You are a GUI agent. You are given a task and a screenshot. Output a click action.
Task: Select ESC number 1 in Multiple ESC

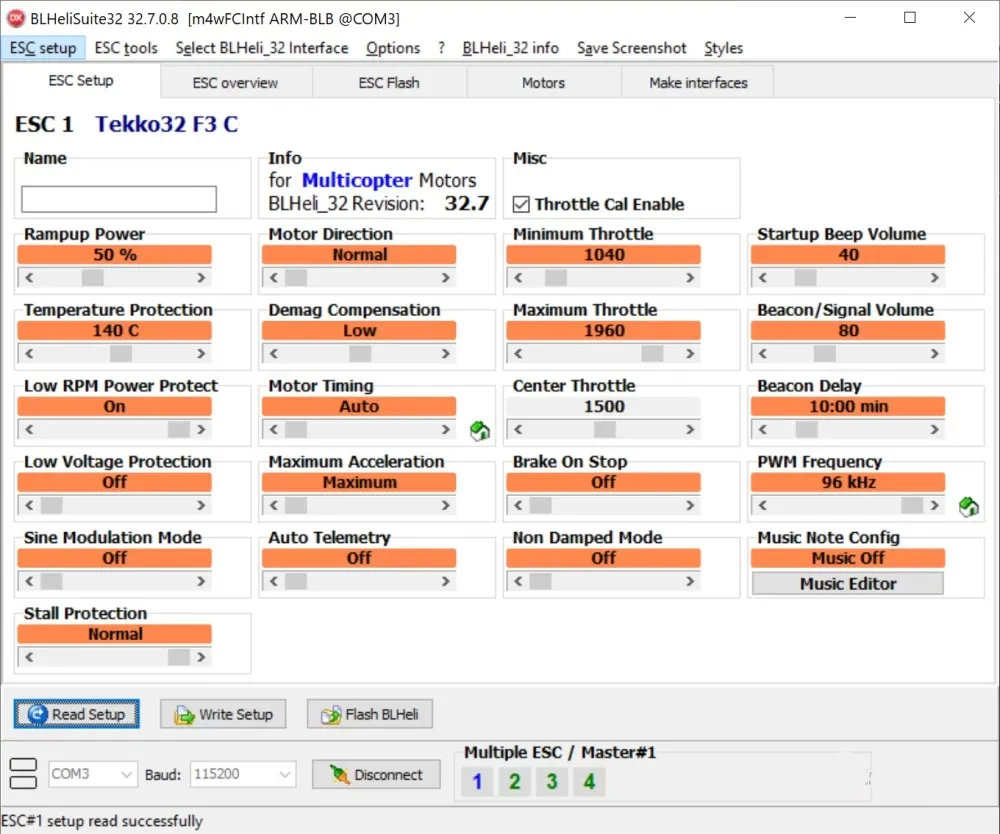[x=477, y=781]
